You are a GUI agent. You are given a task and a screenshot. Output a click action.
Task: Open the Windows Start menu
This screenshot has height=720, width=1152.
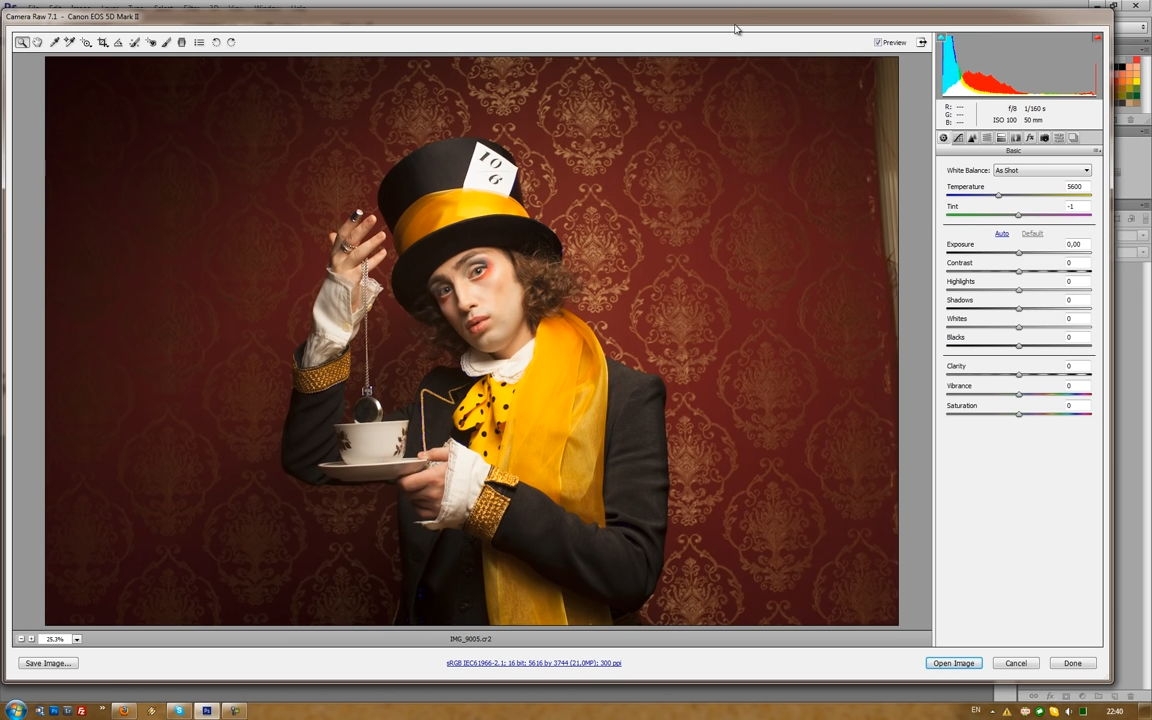[15, 710]
